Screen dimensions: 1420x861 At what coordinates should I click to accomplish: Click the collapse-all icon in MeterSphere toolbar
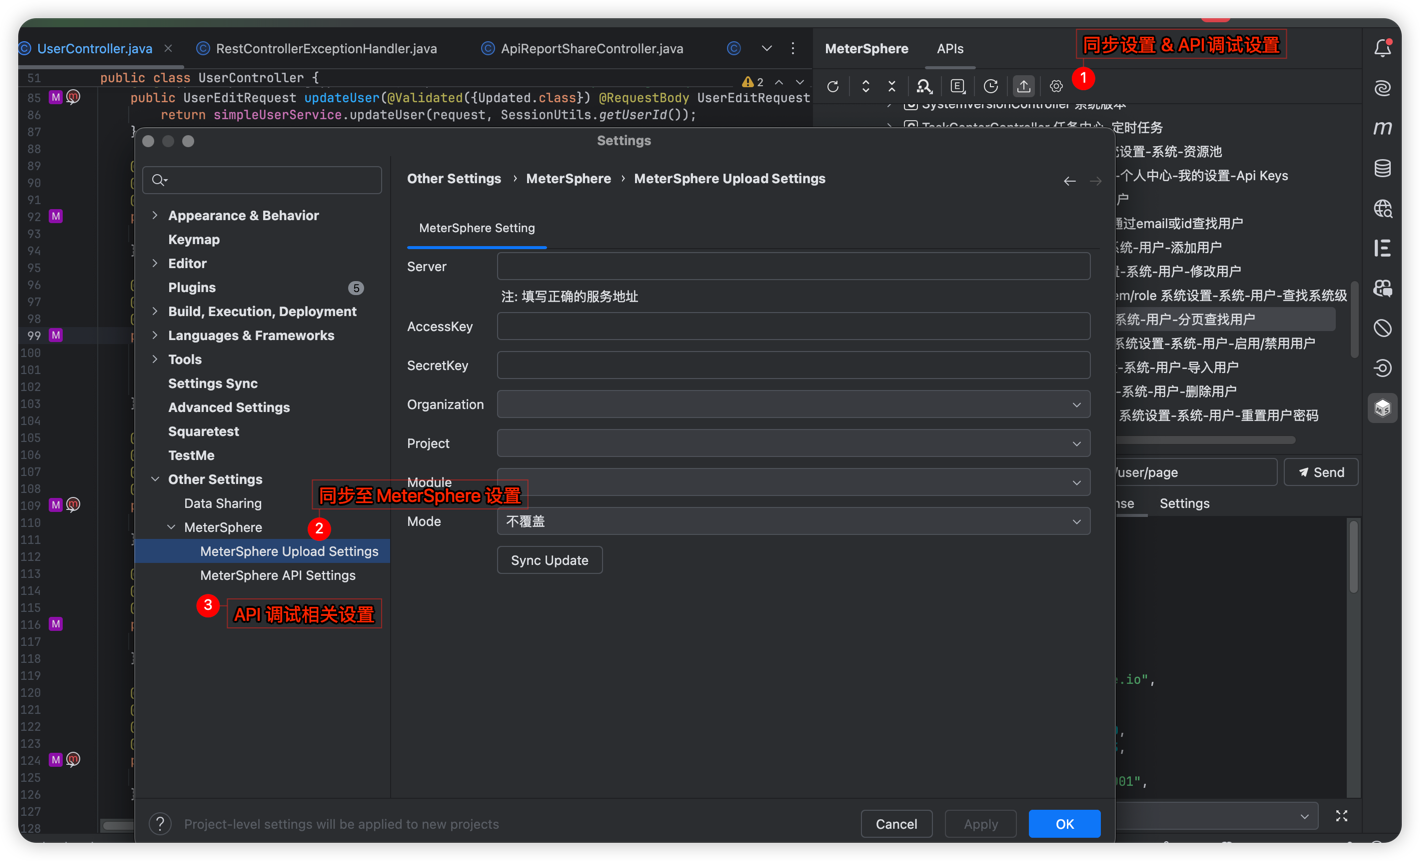point(892,87)
